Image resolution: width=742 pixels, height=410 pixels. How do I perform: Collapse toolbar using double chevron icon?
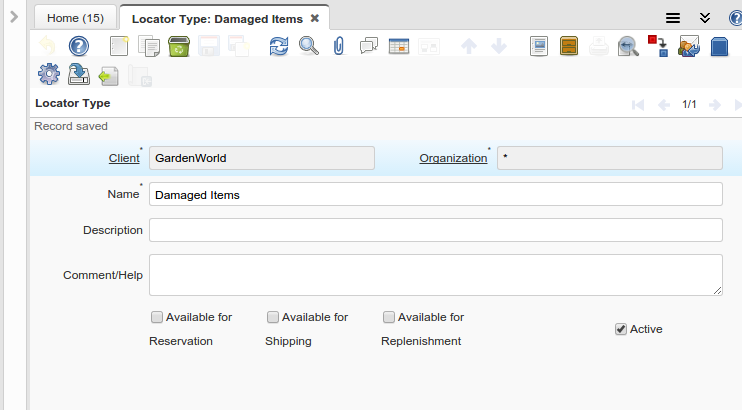704,18
